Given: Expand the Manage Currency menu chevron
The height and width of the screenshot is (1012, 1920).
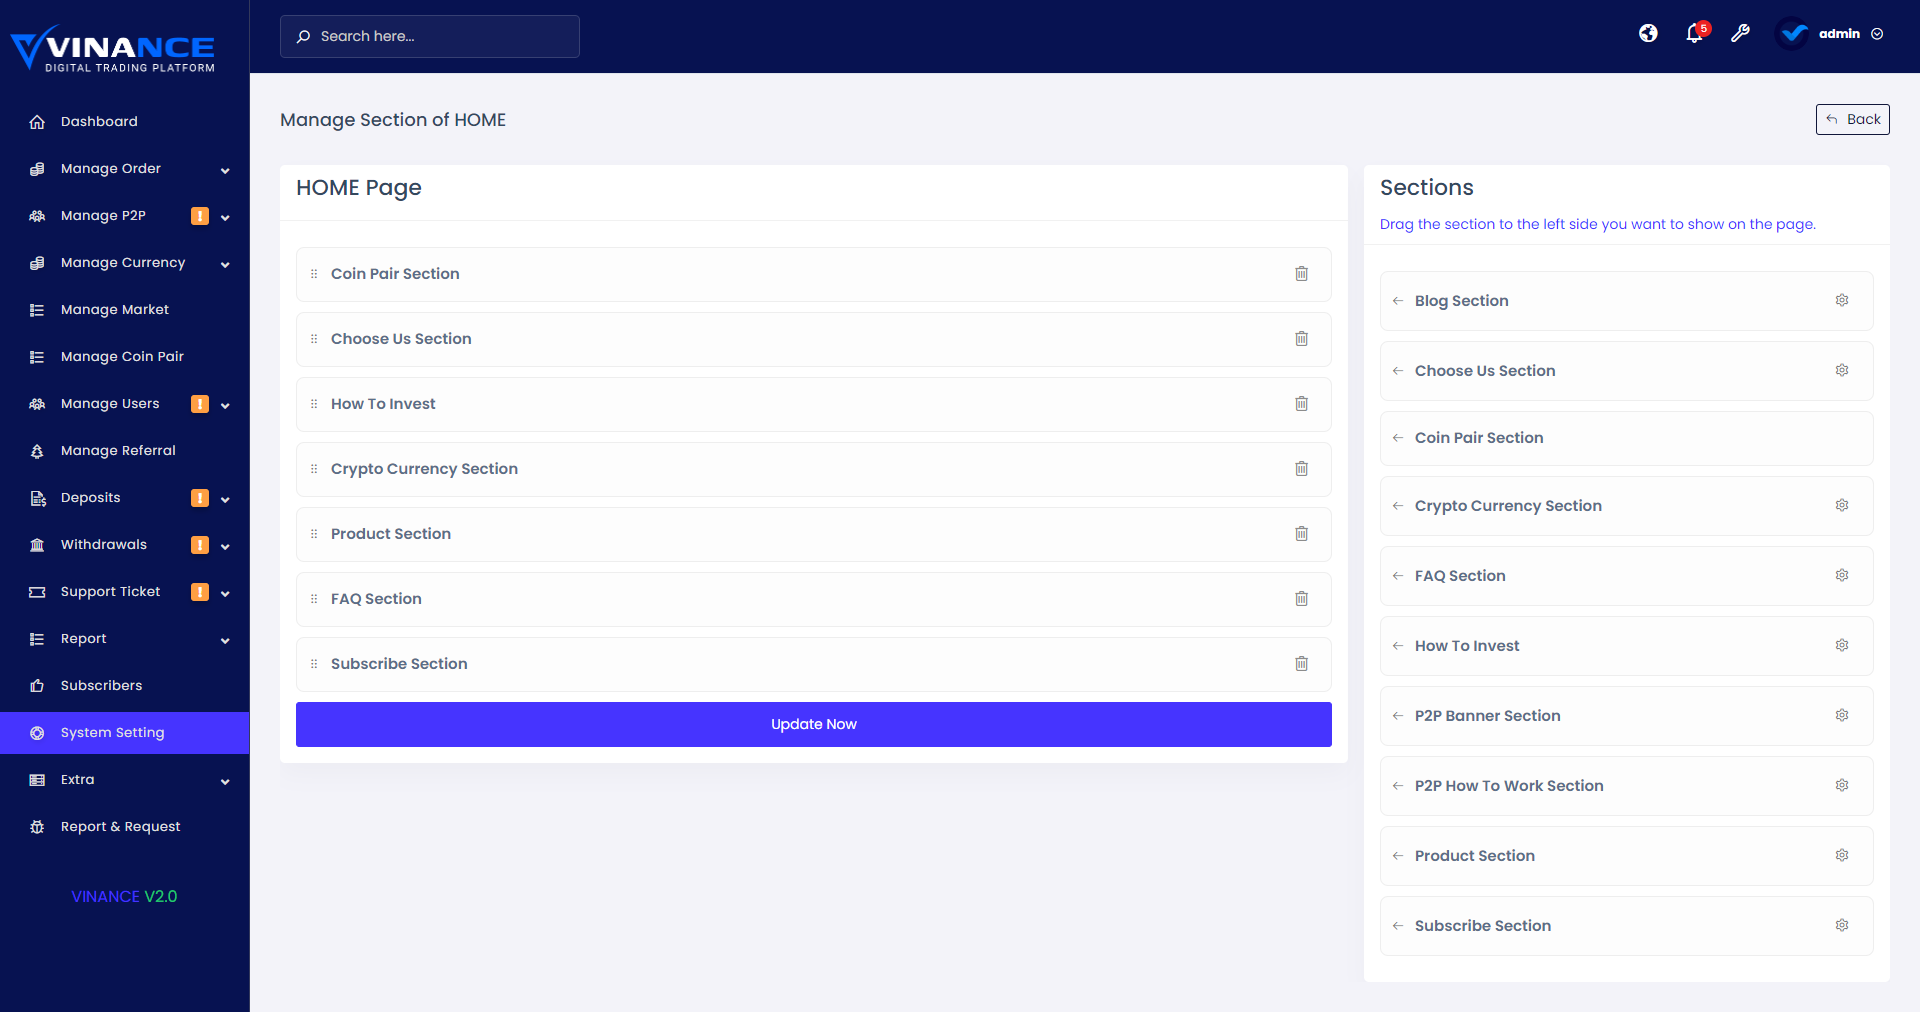Looking at the screenshot, I should 225,264.
